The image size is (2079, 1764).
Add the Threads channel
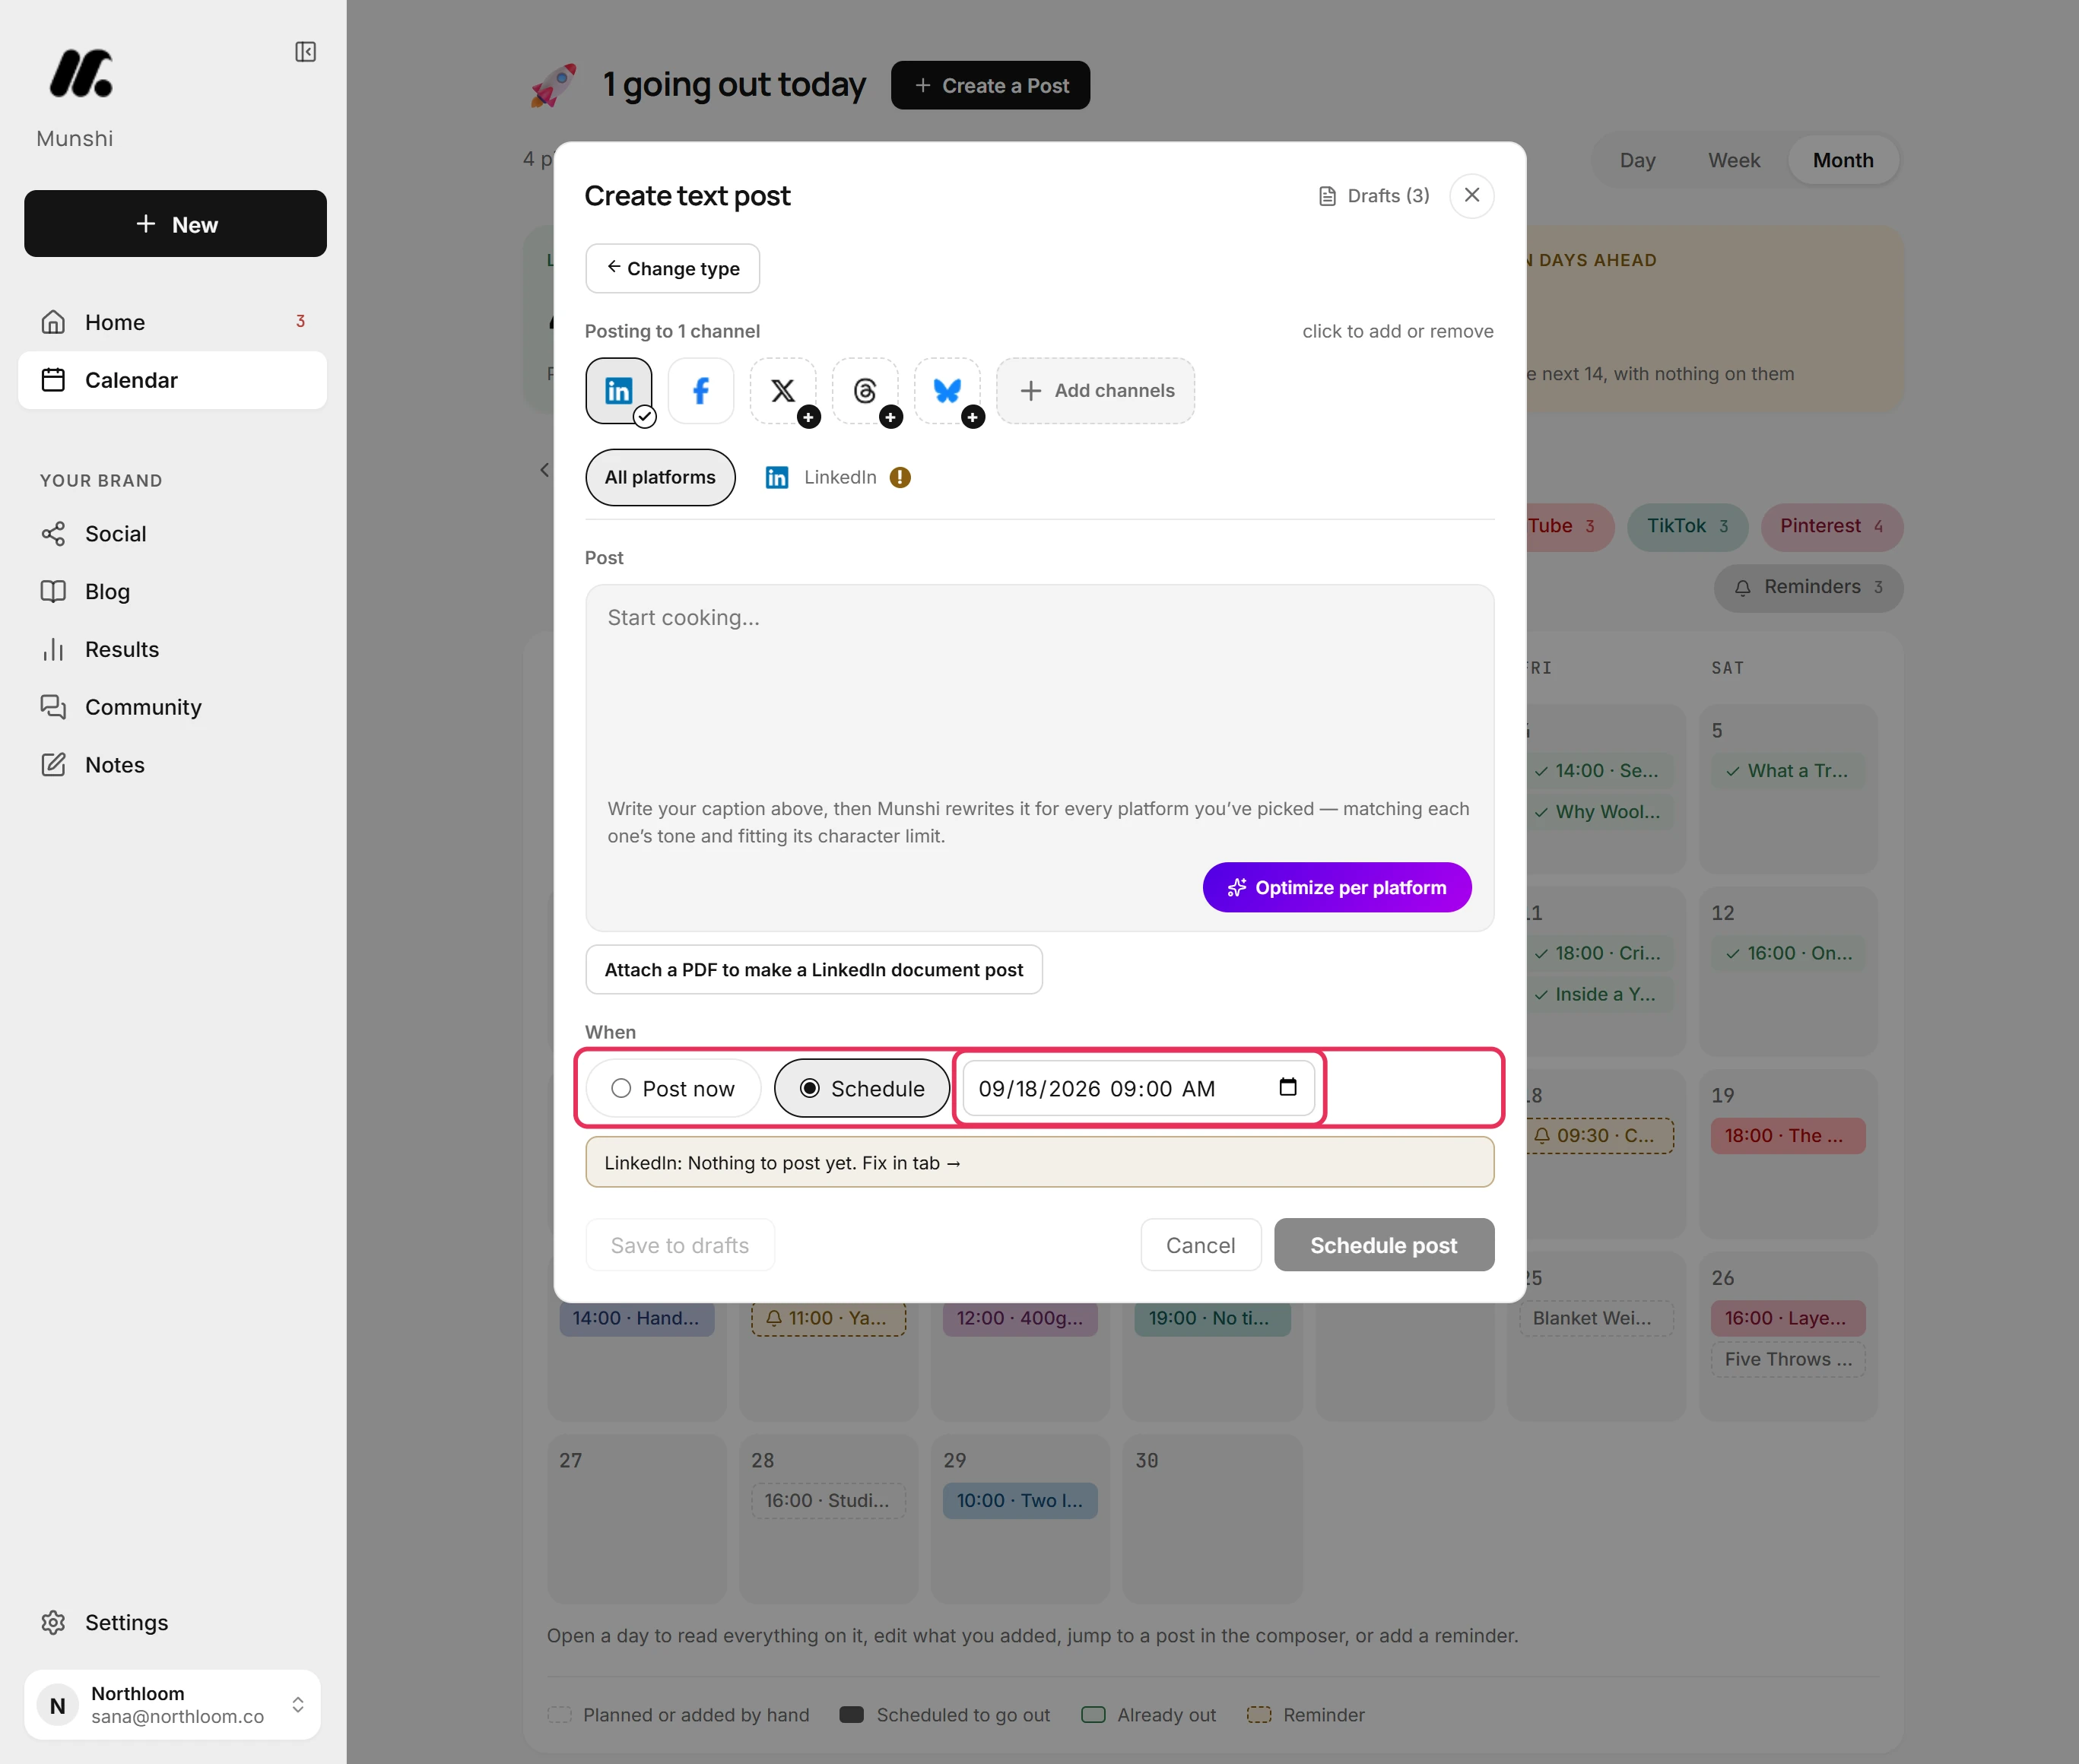tap(865, 390)
